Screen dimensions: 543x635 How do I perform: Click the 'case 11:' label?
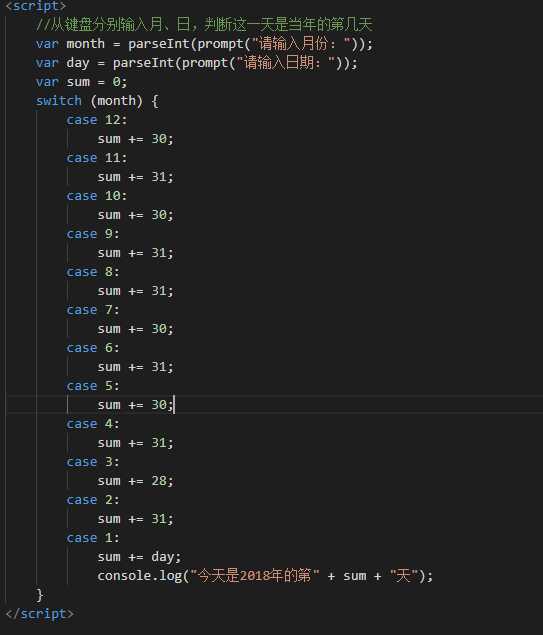click(x=97, y=158)
